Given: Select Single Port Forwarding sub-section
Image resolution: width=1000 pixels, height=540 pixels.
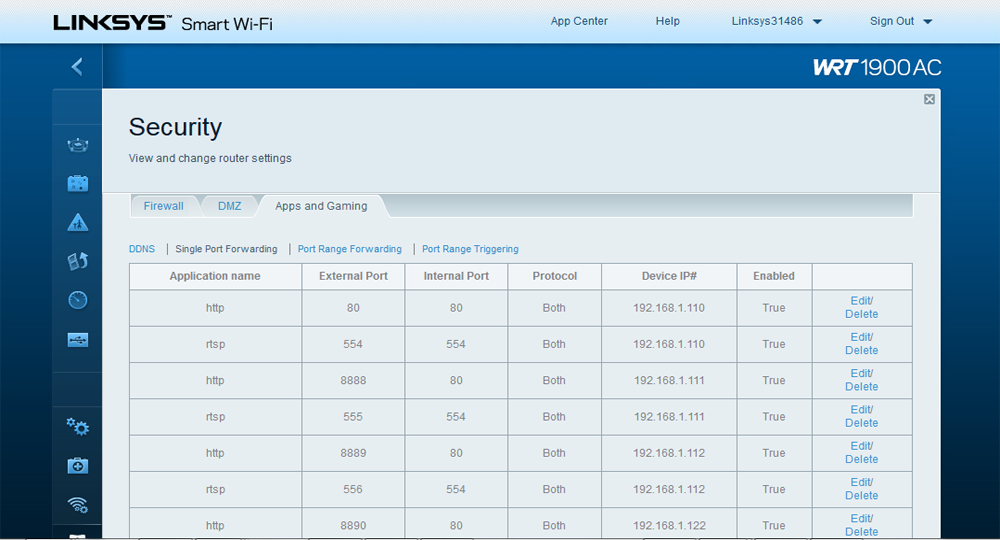Looking at the screenshot, I should coord(226,249).
